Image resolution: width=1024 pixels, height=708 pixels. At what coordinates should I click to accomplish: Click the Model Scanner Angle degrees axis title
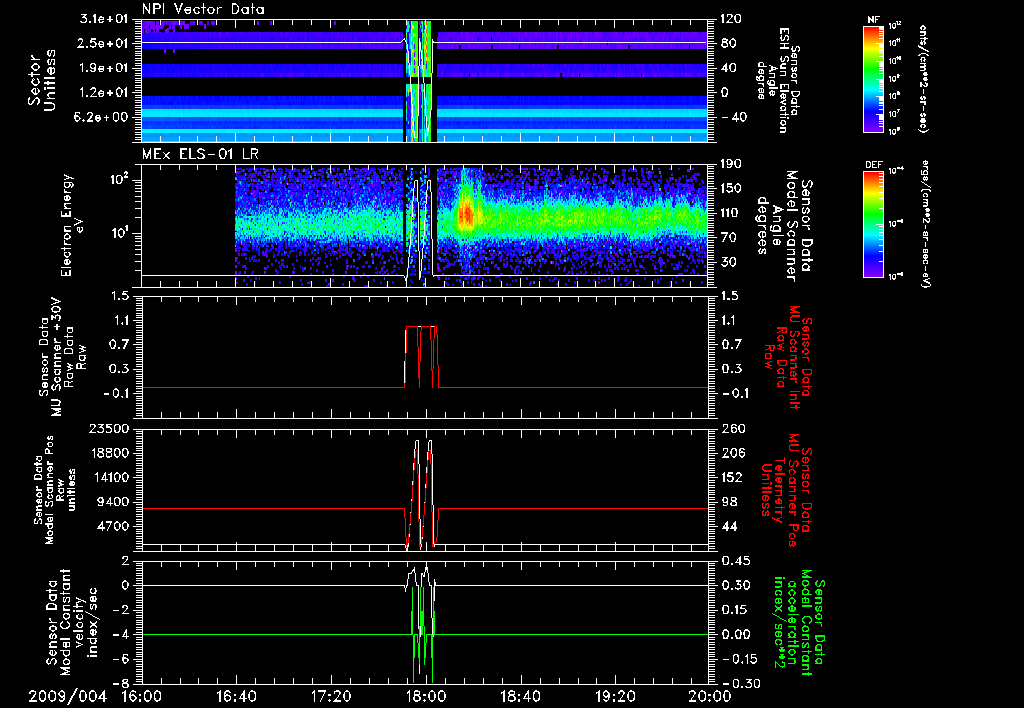tap(784, 225)
